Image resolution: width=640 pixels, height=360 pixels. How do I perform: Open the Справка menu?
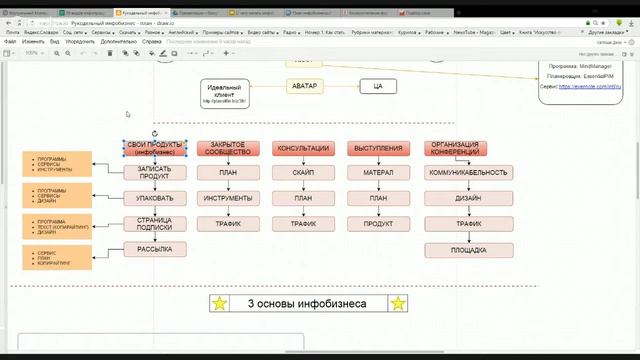point(152,42)
